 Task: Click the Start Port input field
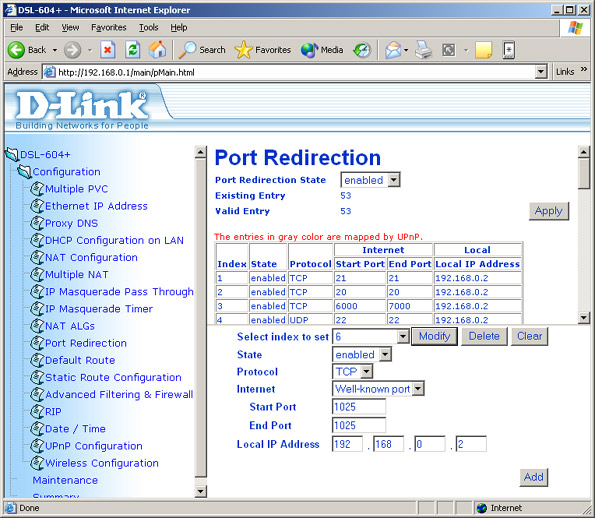(359, 407)
